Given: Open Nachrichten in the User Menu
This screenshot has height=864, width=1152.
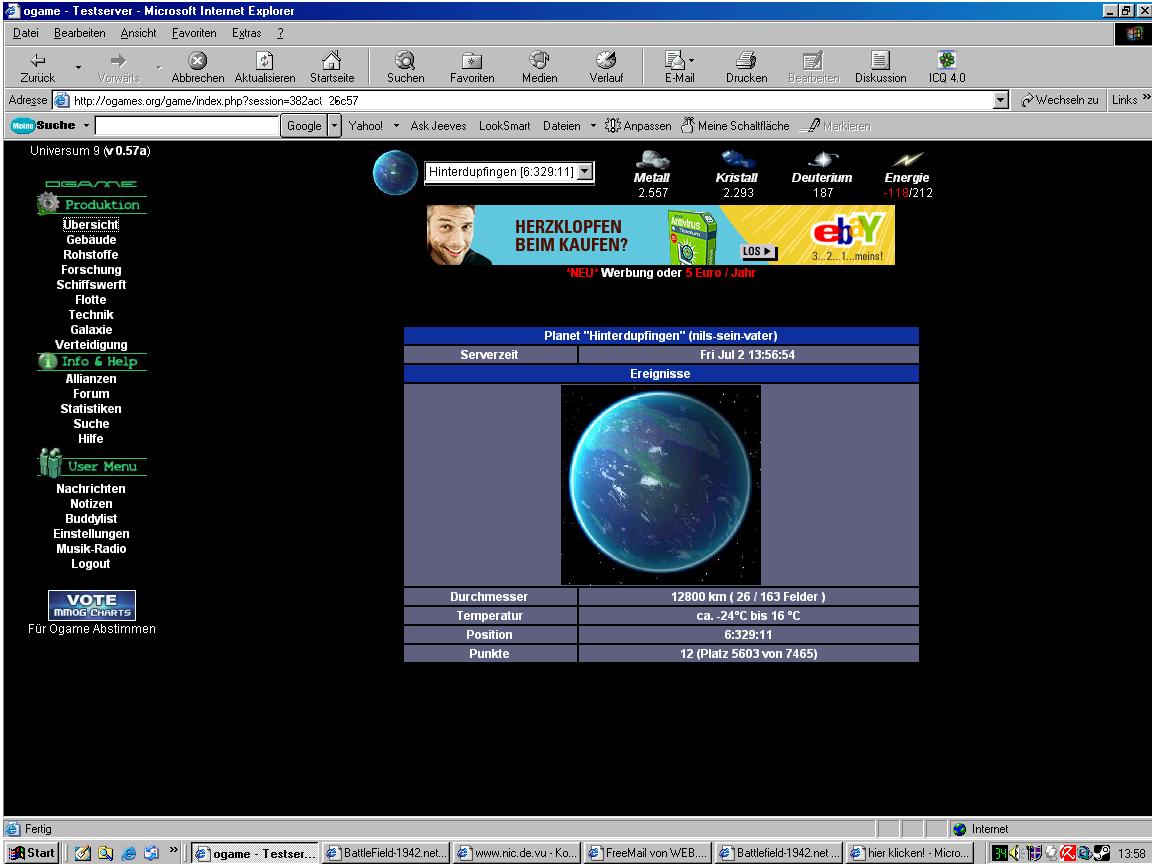Looking at the screenshot, I should coord(91,489).
